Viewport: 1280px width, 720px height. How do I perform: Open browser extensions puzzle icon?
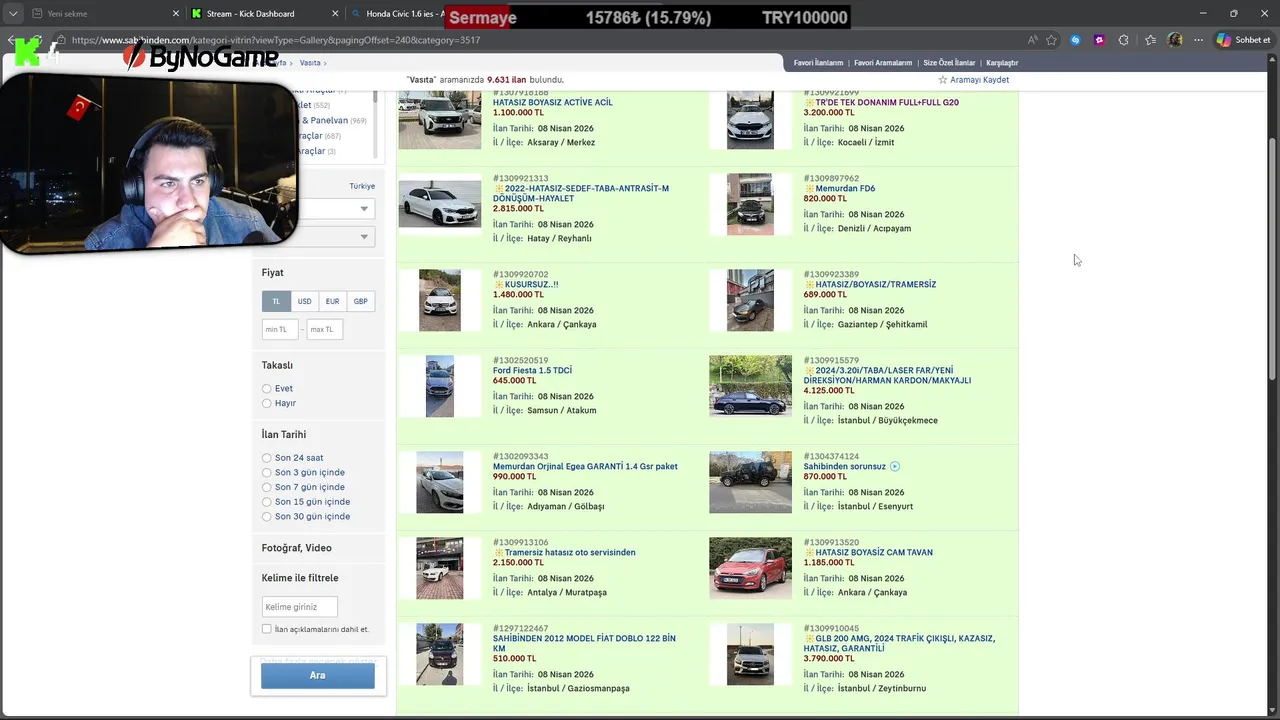pos(1124,40)
